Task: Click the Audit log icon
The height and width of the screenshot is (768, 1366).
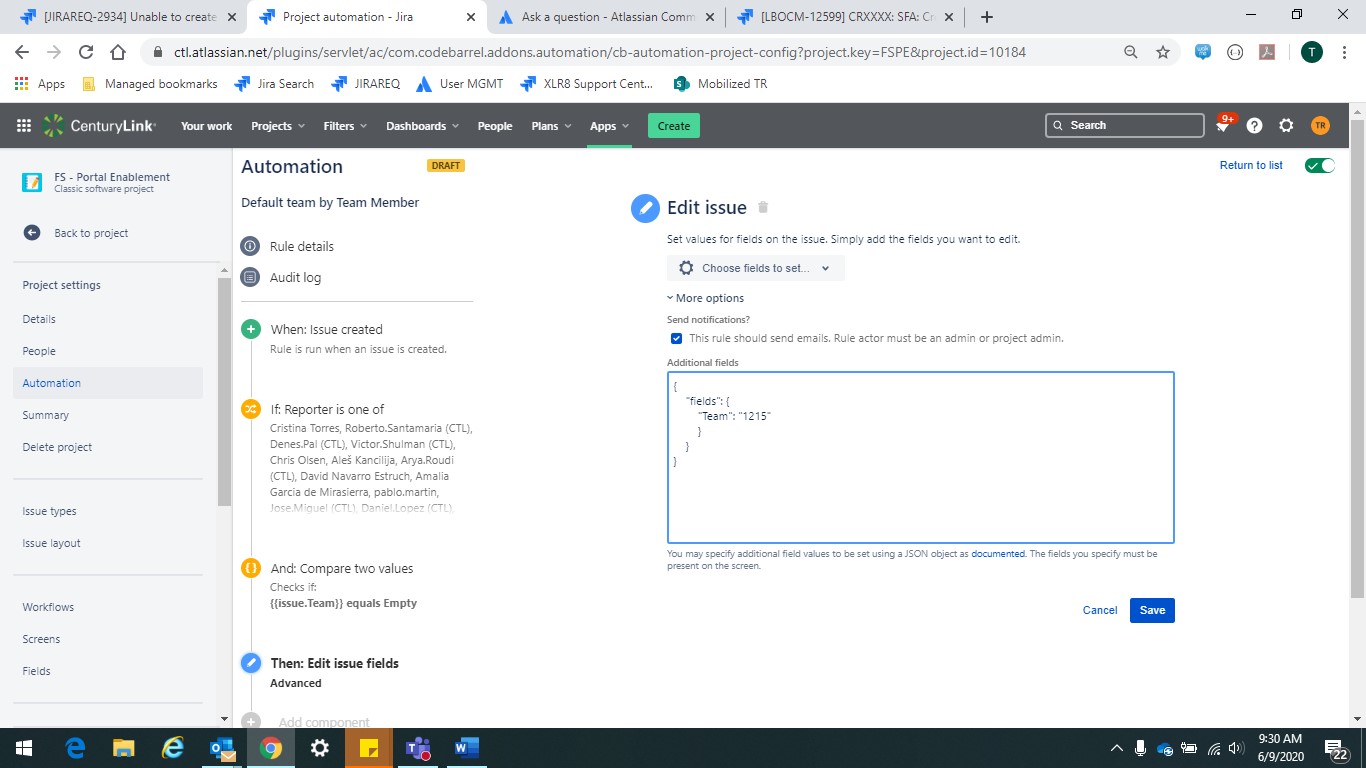Action: 250,277
